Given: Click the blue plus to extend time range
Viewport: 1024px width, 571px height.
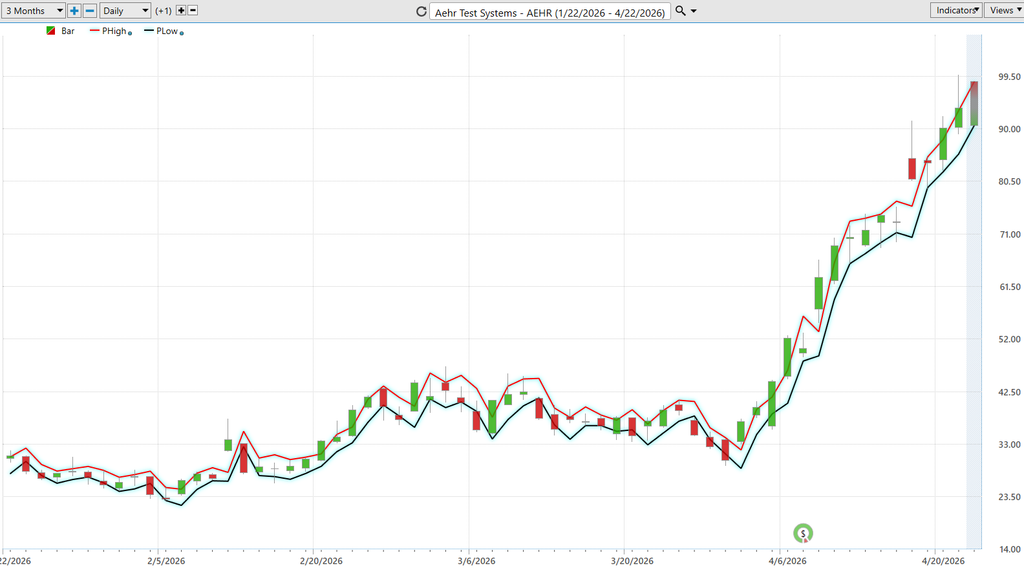Looking at the screenshot, I should click(x=74, y=10).
